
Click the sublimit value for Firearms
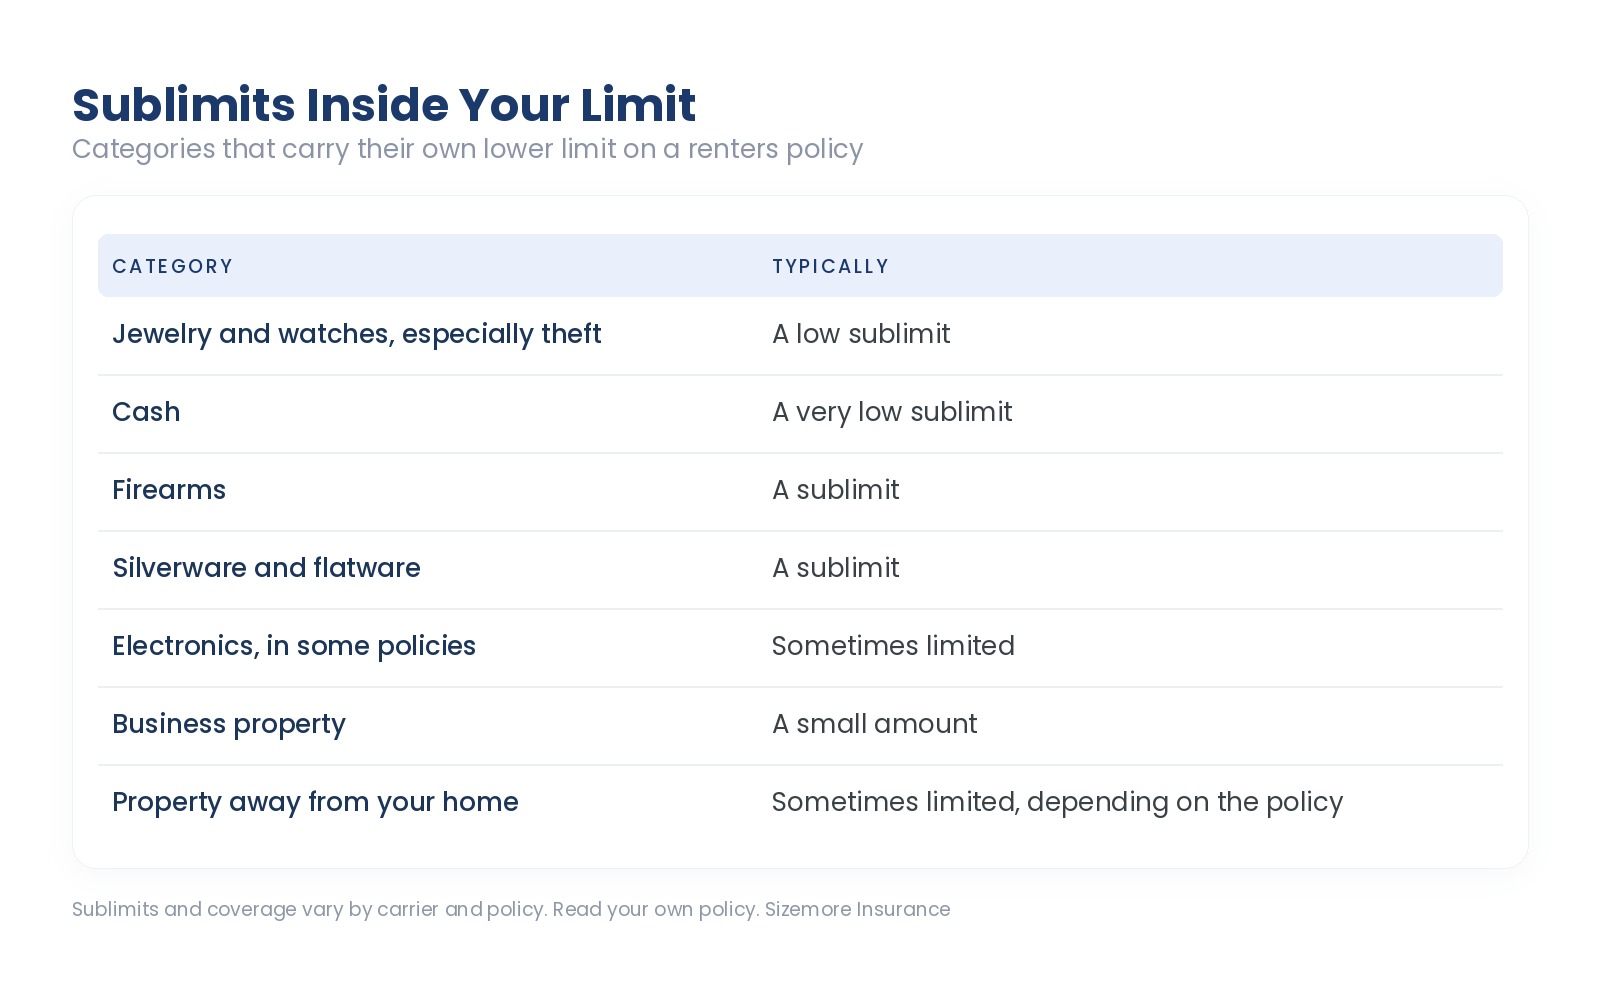[836, 490]
